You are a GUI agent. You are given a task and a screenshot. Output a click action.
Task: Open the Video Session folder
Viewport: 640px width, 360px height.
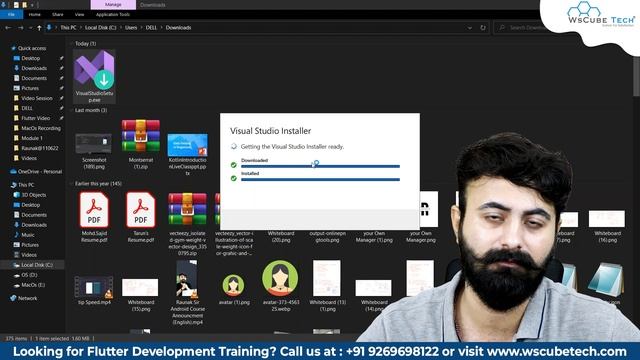coord(37,98)
